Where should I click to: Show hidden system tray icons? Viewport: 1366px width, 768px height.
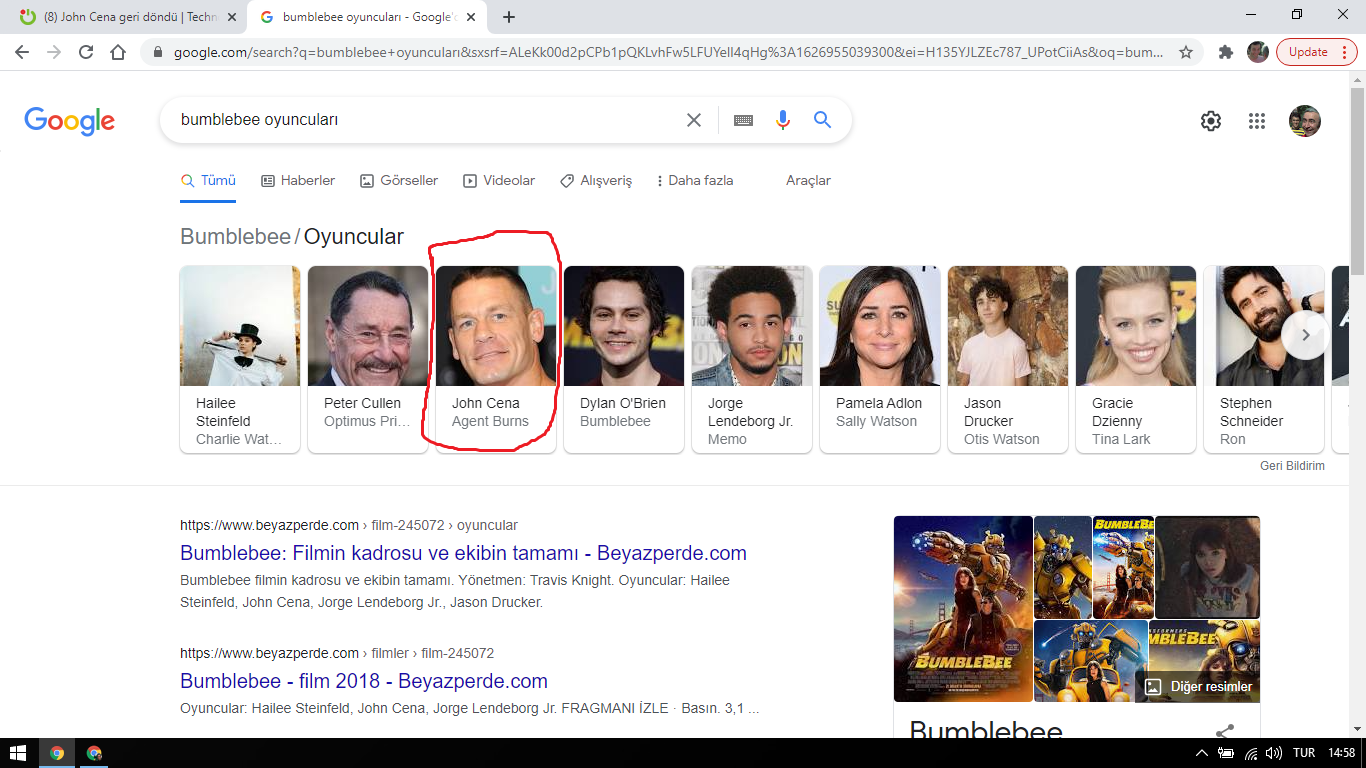click(x=1202, y=753)
